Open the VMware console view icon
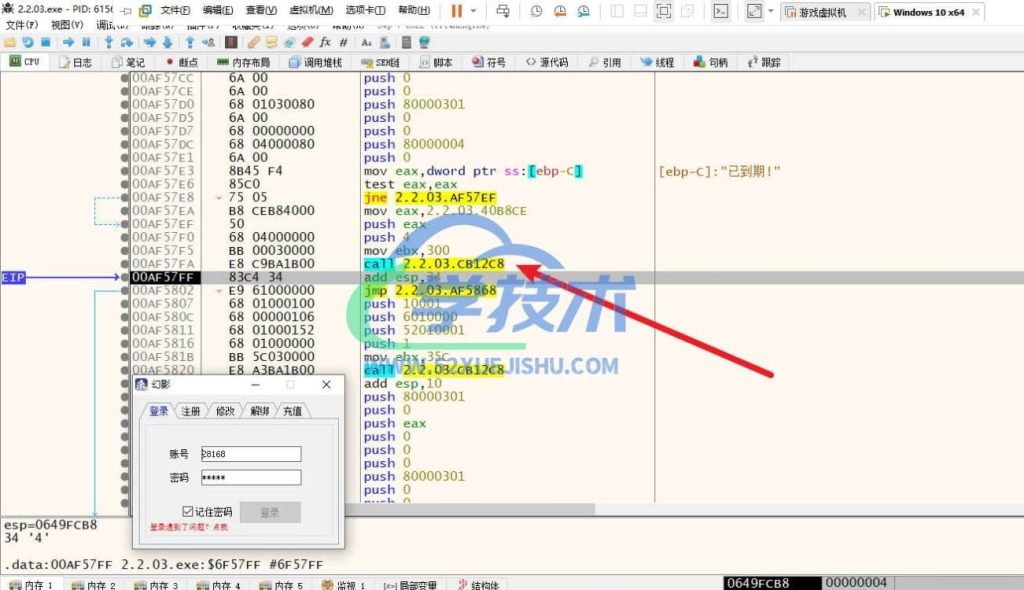Viewport: 1024px width, 590px height. (x=720, y=11)
